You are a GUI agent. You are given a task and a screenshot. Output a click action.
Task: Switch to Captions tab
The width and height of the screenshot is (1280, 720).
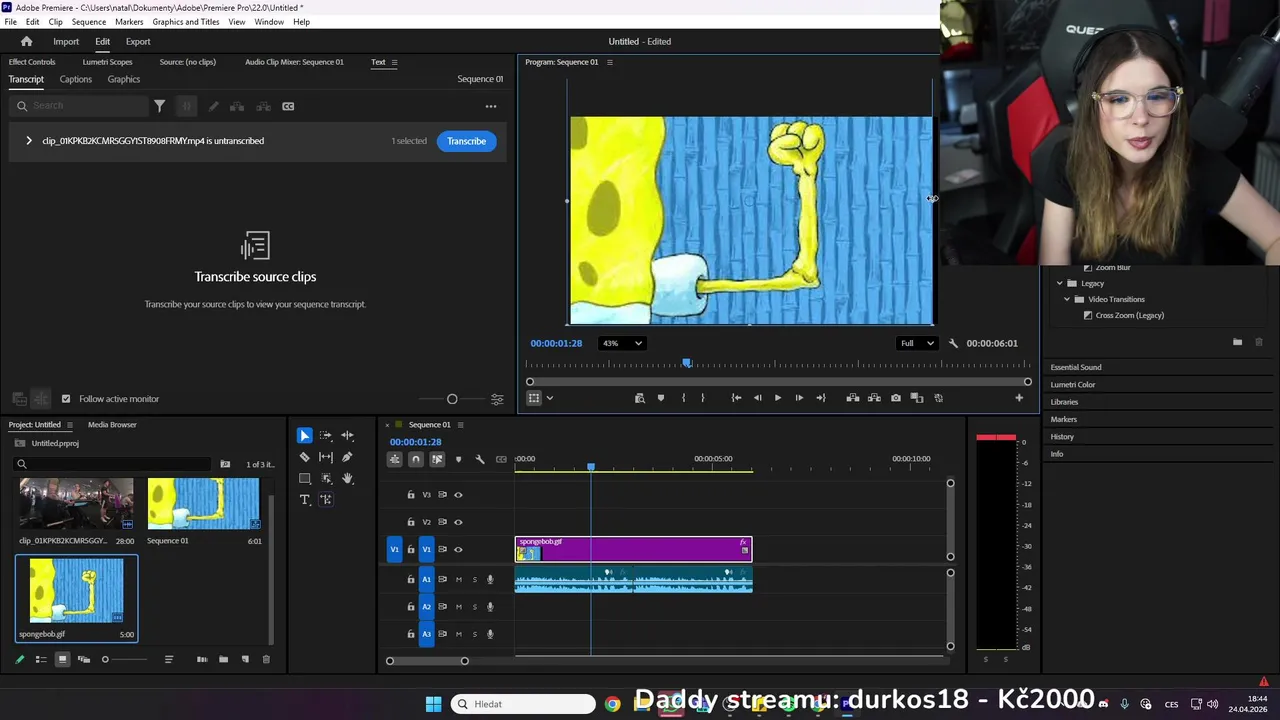click(75, 79)
